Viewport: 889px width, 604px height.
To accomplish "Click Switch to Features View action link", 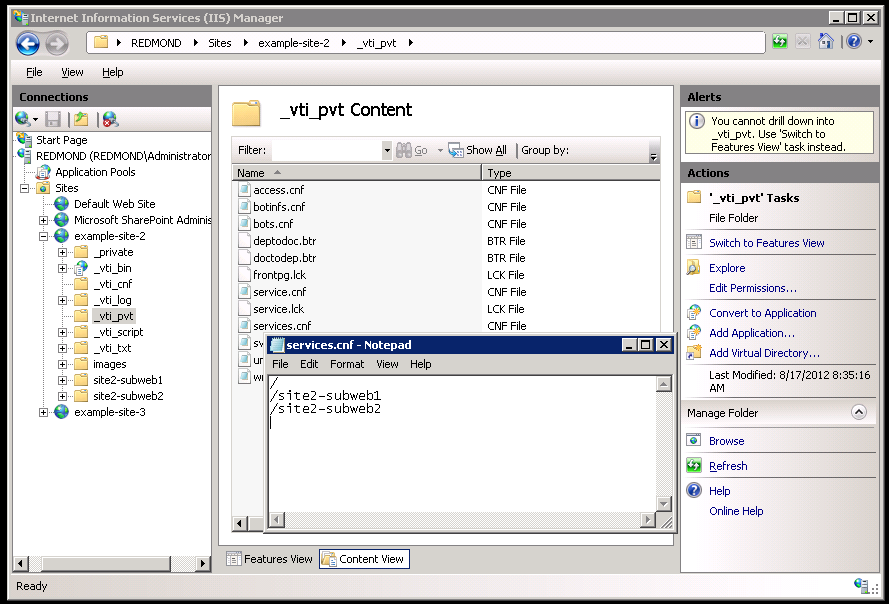I will click(766, 243).
